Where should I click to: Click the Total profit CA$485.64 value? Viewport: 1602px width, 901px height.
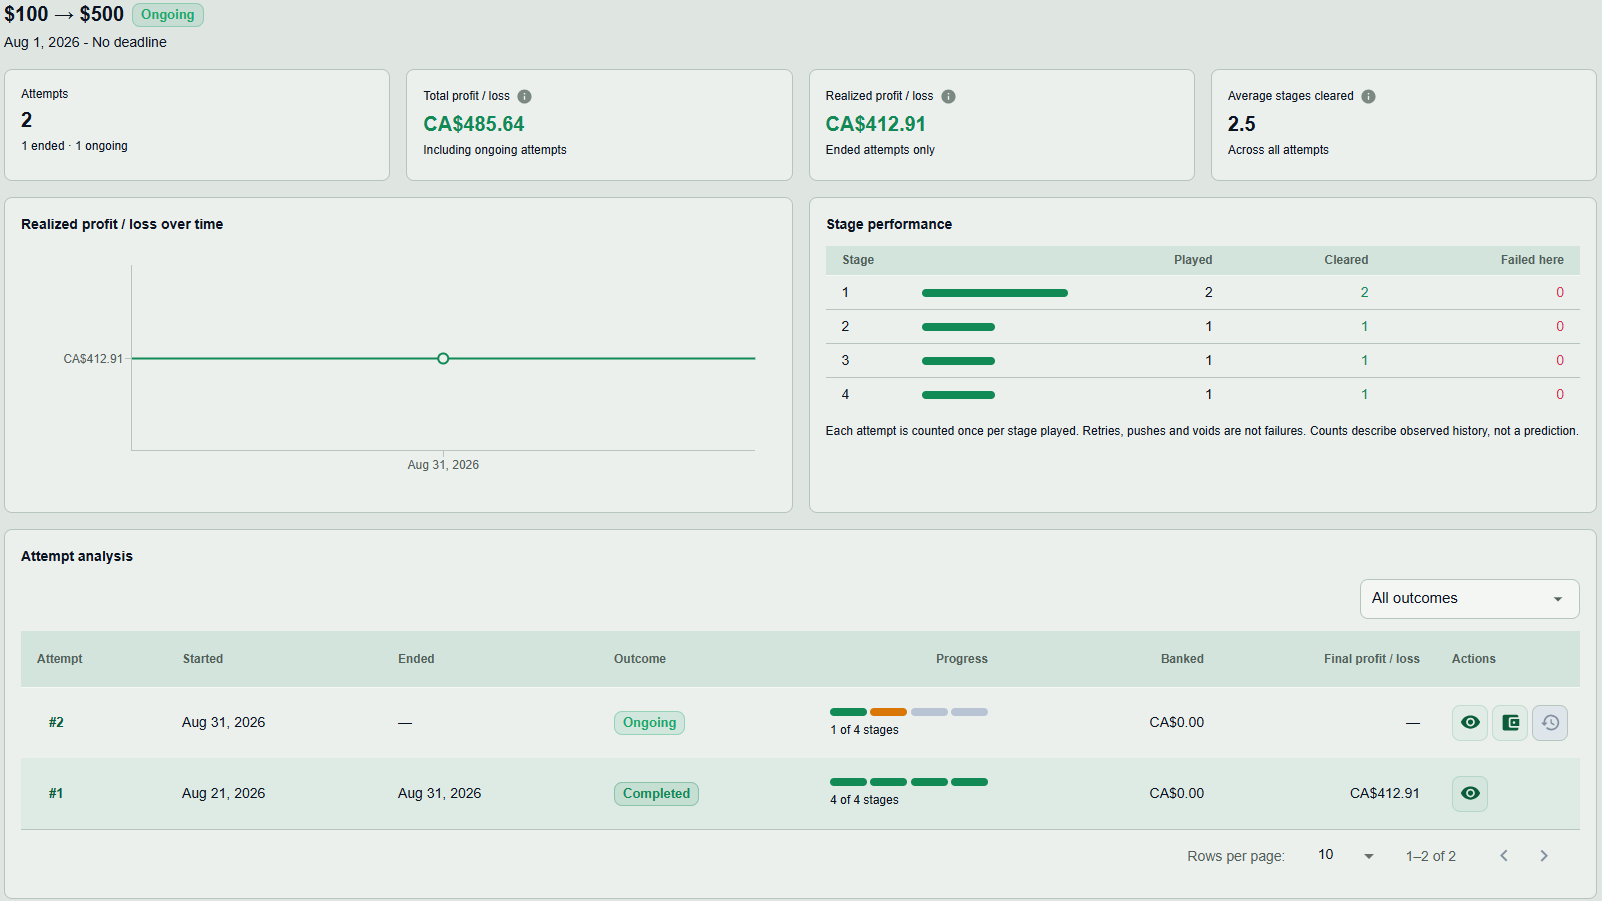474,124
